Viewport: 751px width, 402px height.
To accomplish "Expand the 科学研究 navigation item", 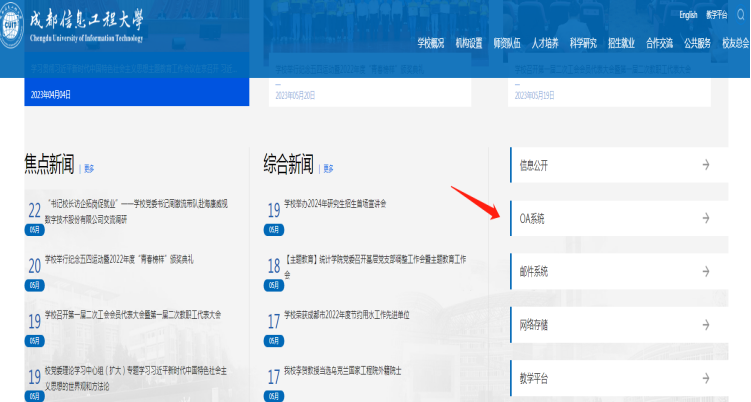I will click(583, 44).
